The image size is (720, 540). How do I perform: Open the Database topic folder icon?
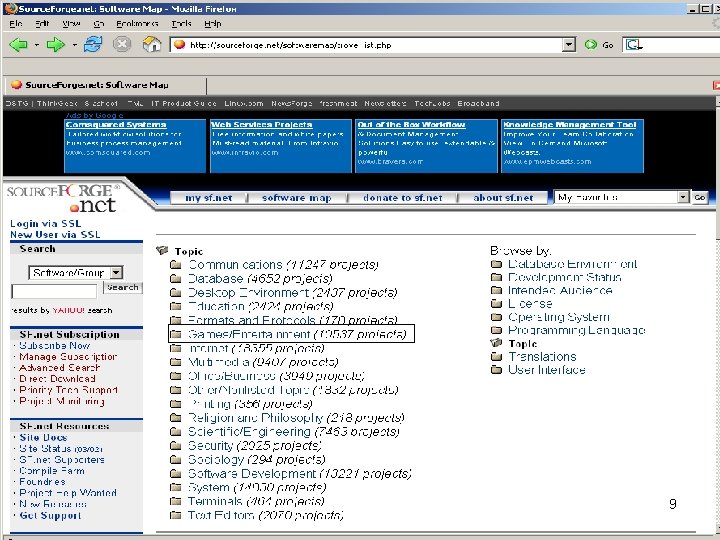[x=175, y=278]
